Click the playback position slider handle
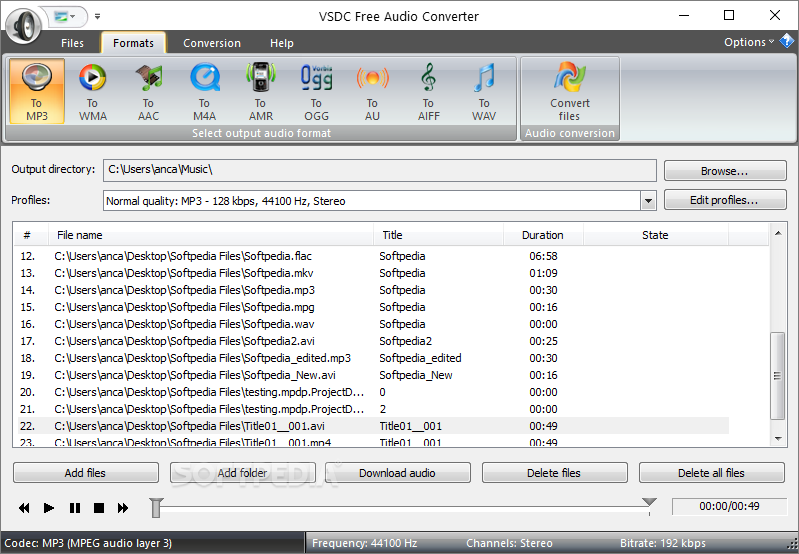Viewport: 799px width, 554px height. [156, 508]
